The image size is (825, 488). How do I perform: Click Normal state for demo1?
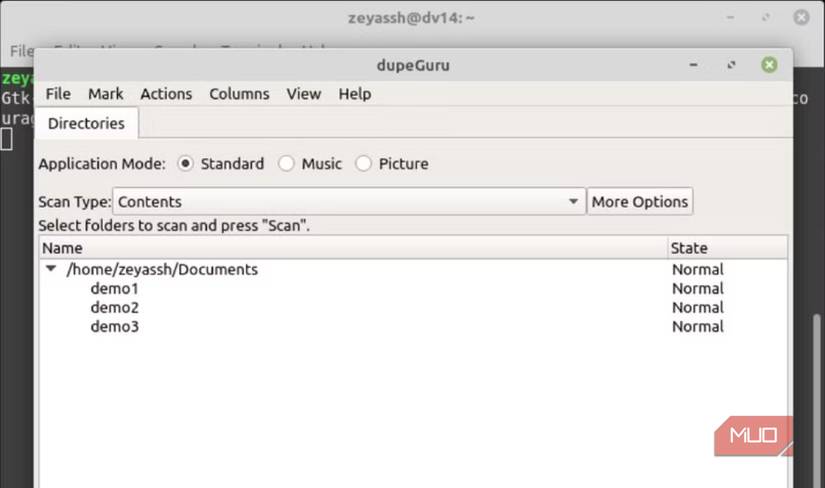pyautogui.click(x=698, y=288)
